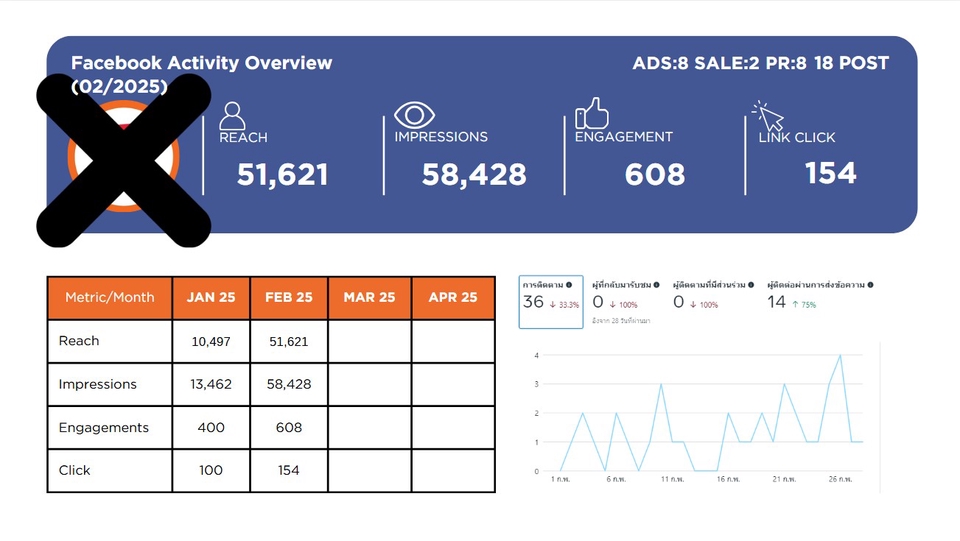This screenshot has width=960, height=541.
Task: Click the 51,621 cell in the FEB 25 column
Action: tap(288, 341)
